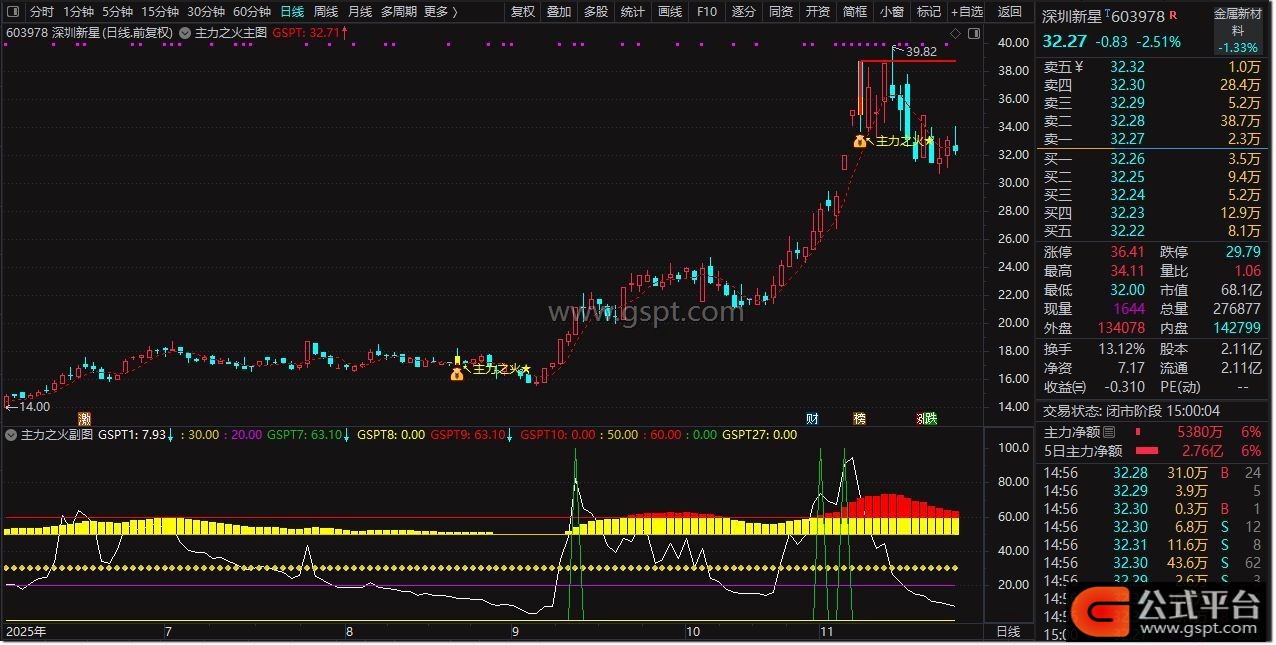Toggle the 复权 price adjustment option
The height and width of the screenshot is (645, 1276).
pos(522,12)
